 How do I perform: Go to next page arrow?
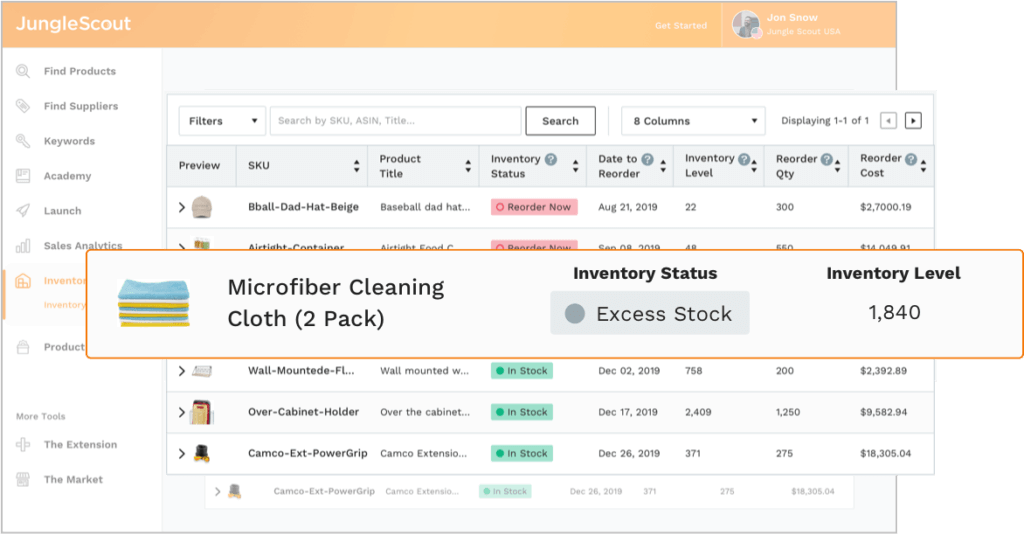tap(913, 121)
